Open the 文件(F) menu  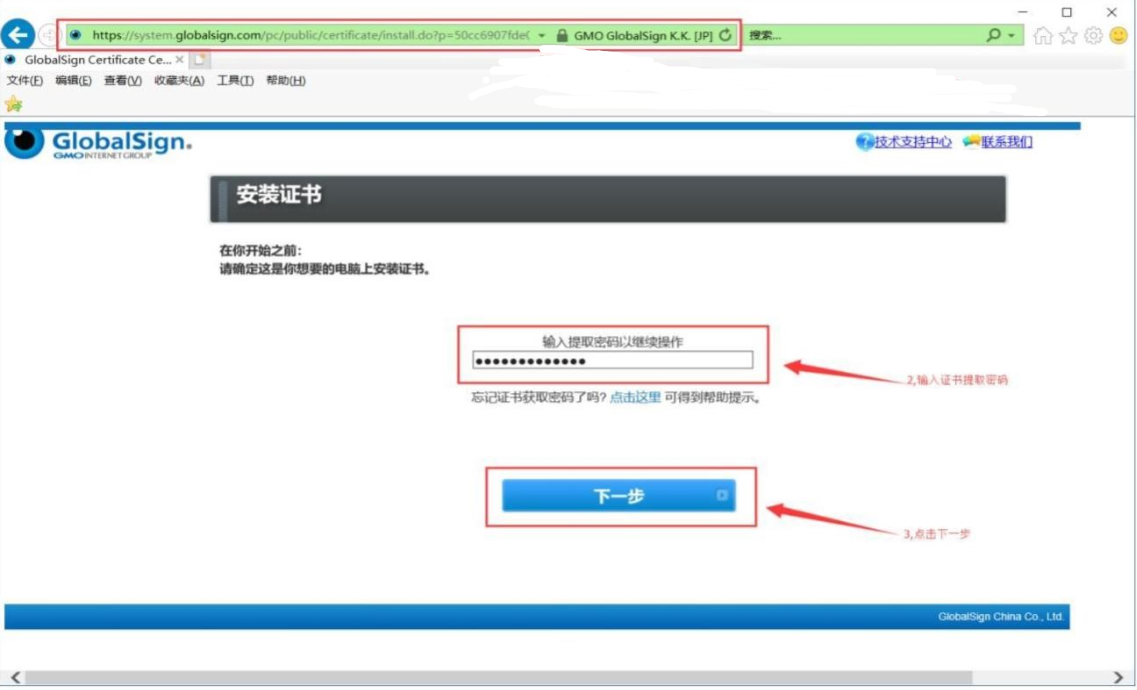[x=25, y=80]
